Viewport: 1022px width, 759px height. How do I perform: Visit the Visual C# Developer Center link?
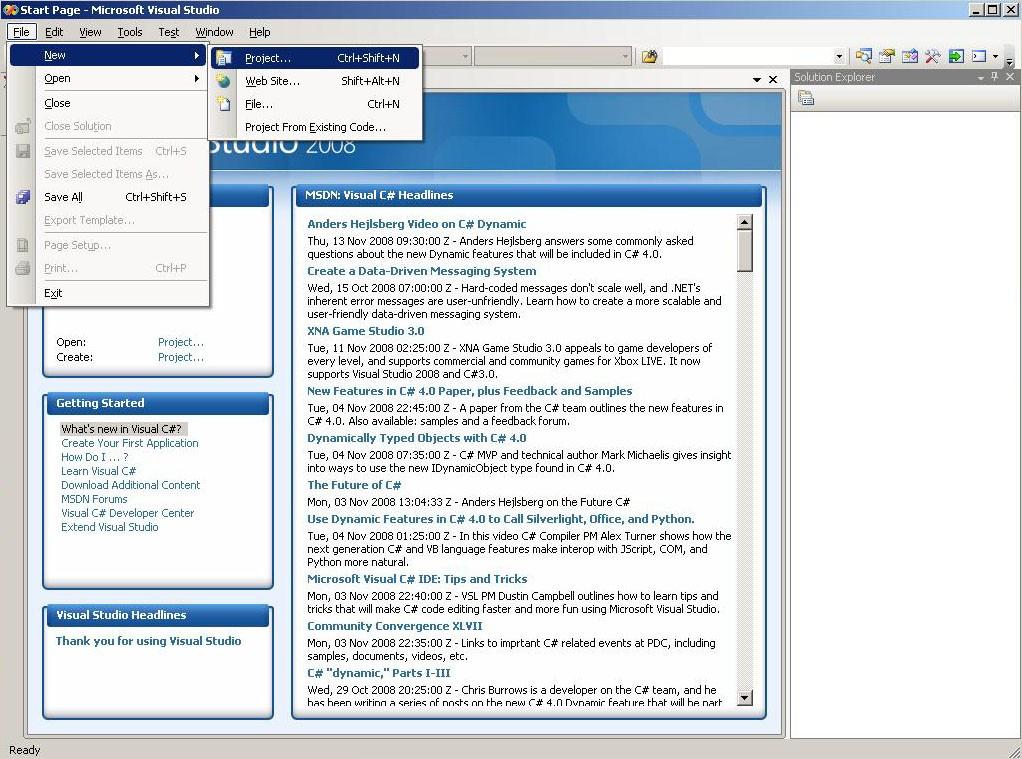[127, 513]
